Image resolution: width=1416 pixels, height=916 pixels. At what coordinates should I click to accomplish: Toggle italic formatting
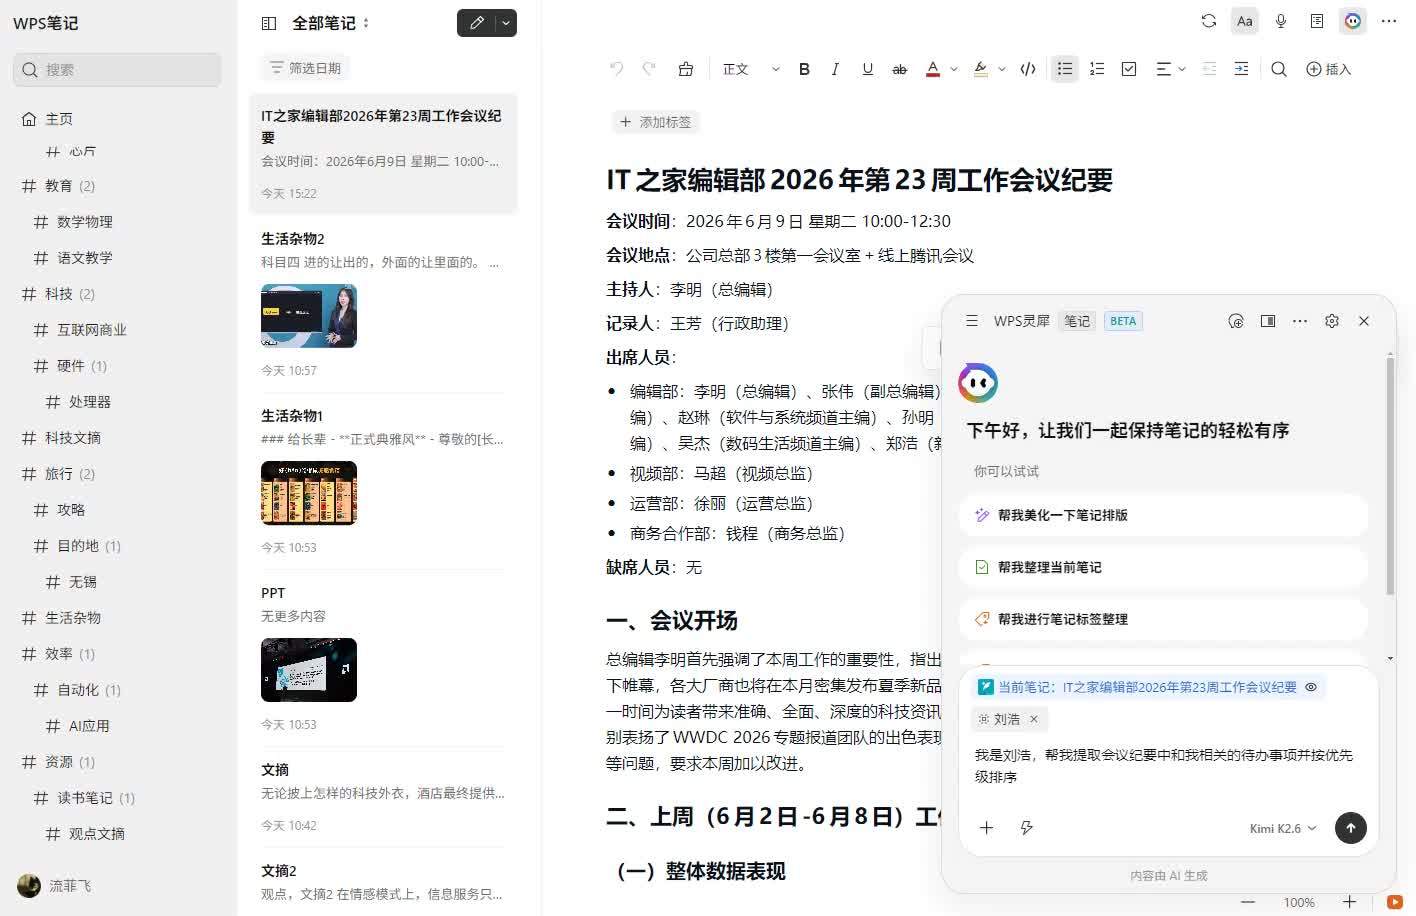point(835,69)
